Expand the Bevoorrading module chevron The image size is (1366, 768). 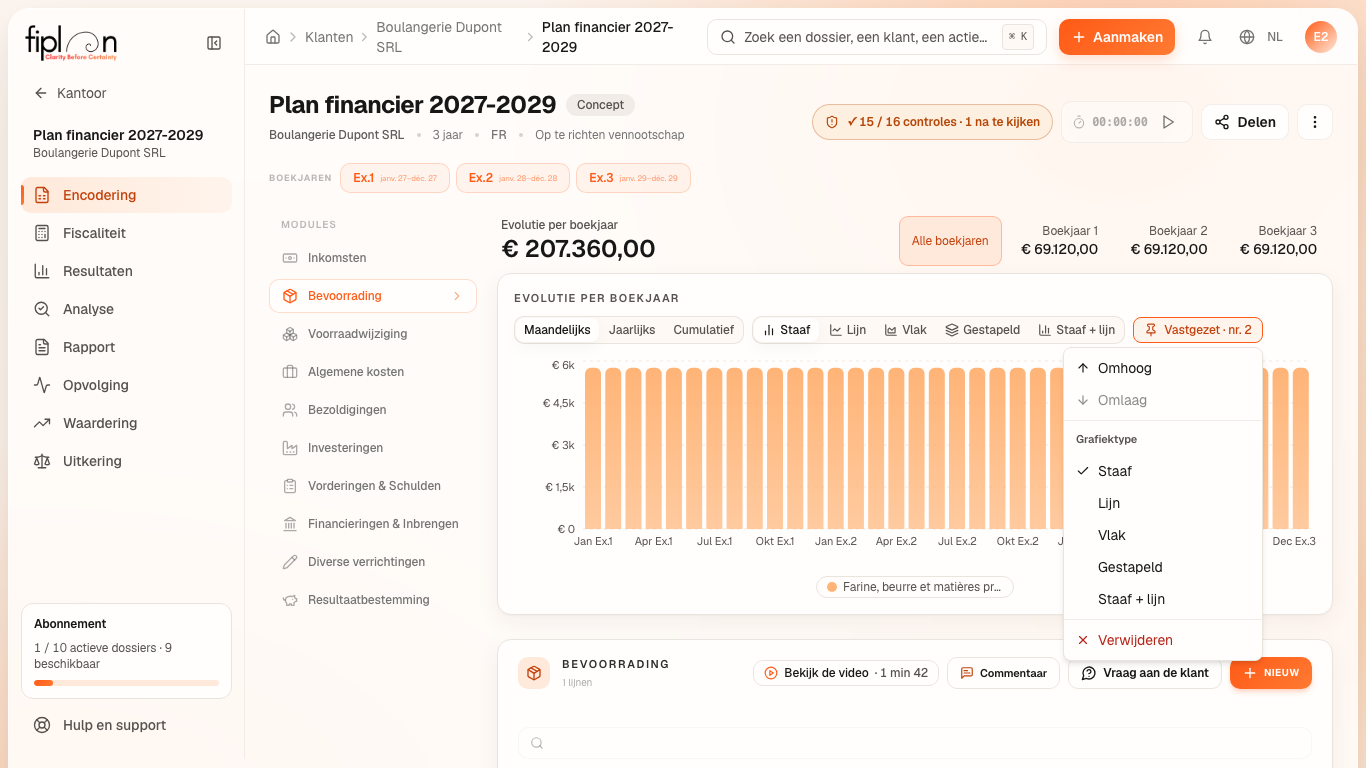pyautogui.click(x=457, y=296)
